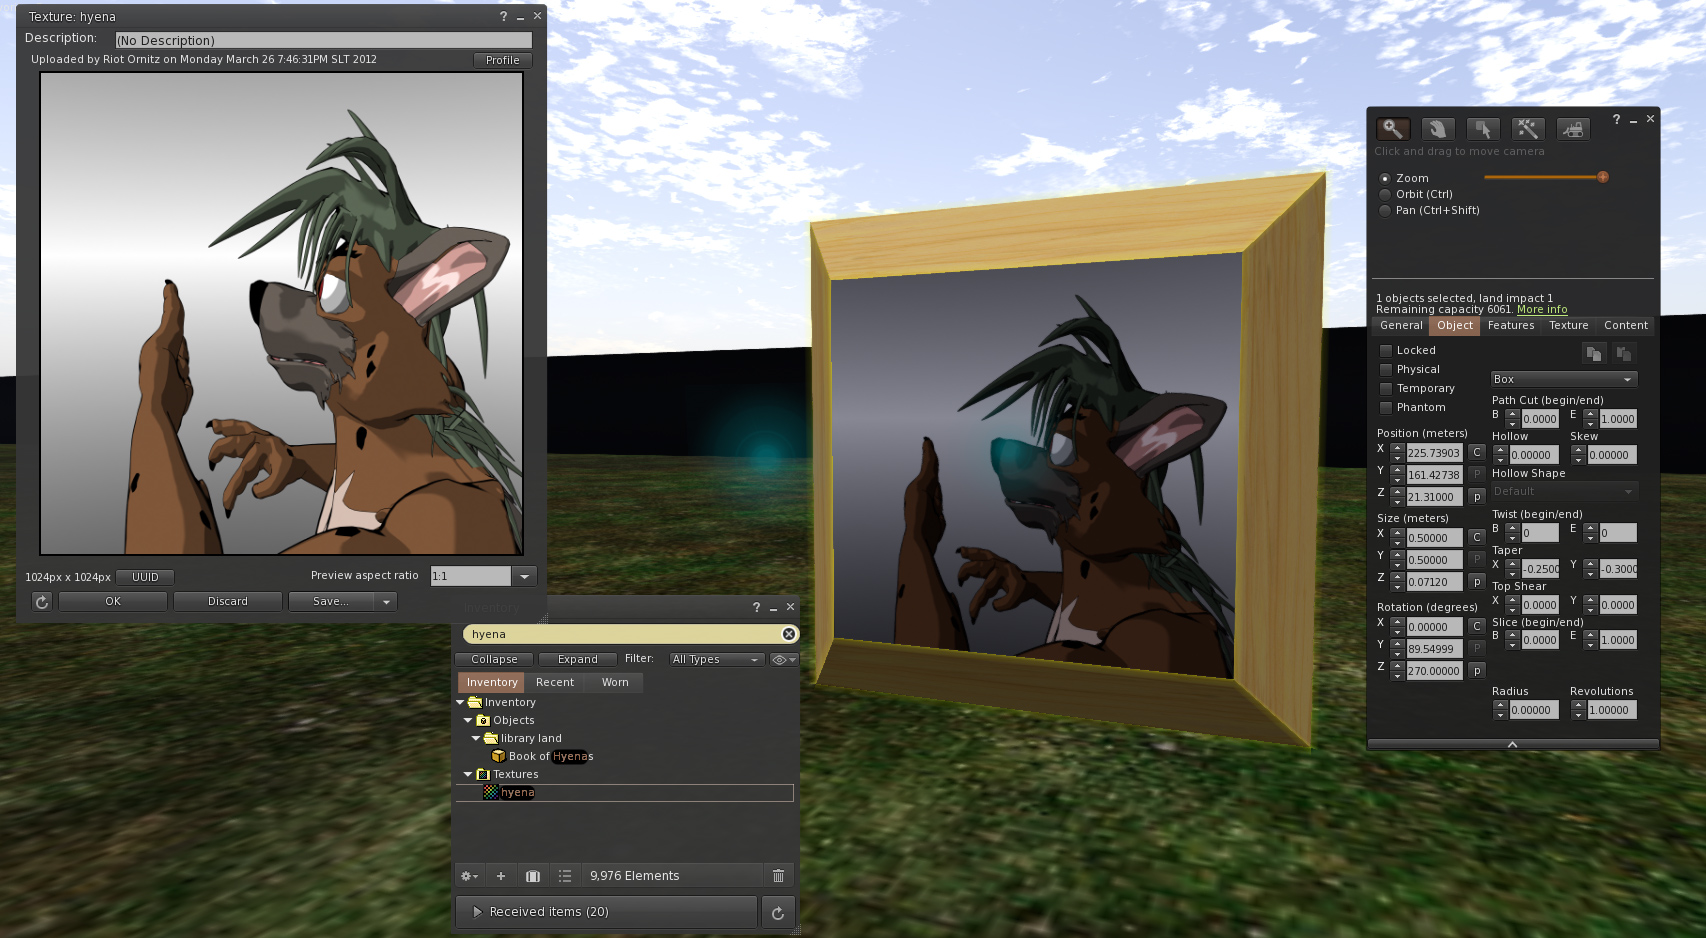Select the Land bulldozer tool
The width and height of the screenshot is (1706, 938).
[x=1573, y=129]
